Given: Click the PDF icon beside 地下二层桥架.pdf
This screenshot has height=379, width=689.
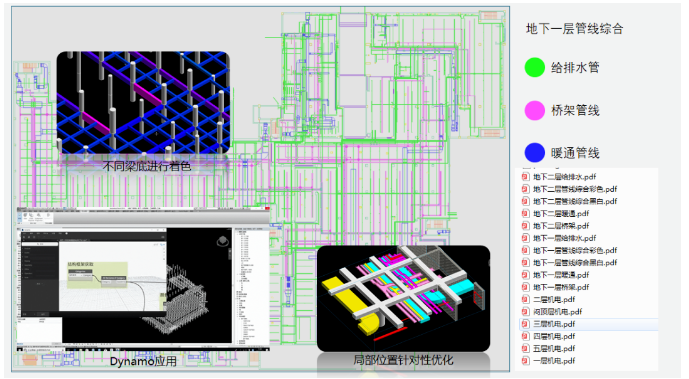Looking at the screenshot, I should [525, 226].
